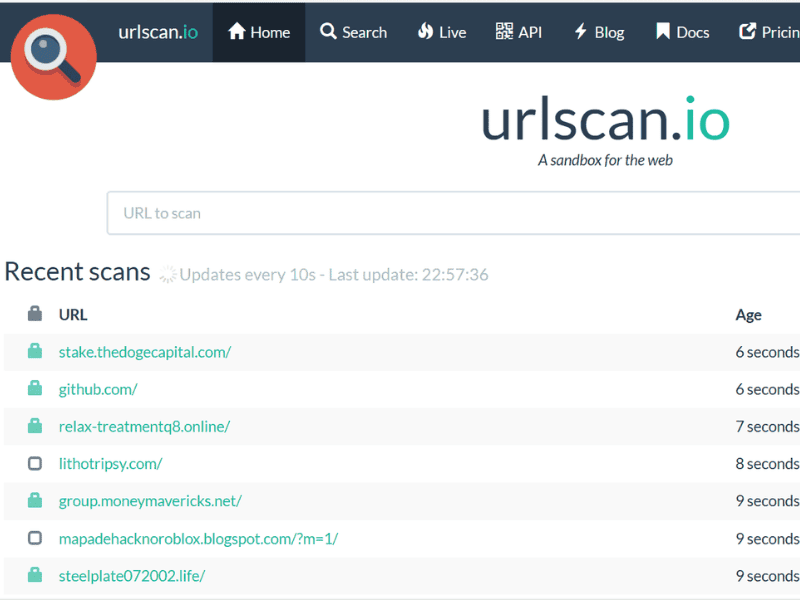Image resolution: width=800 pixels, height=600 pixels.
Task: Open the mapadehacknoroblox.blogspot.com/?m=1/ scan result
Action: (x=198, y=539)
